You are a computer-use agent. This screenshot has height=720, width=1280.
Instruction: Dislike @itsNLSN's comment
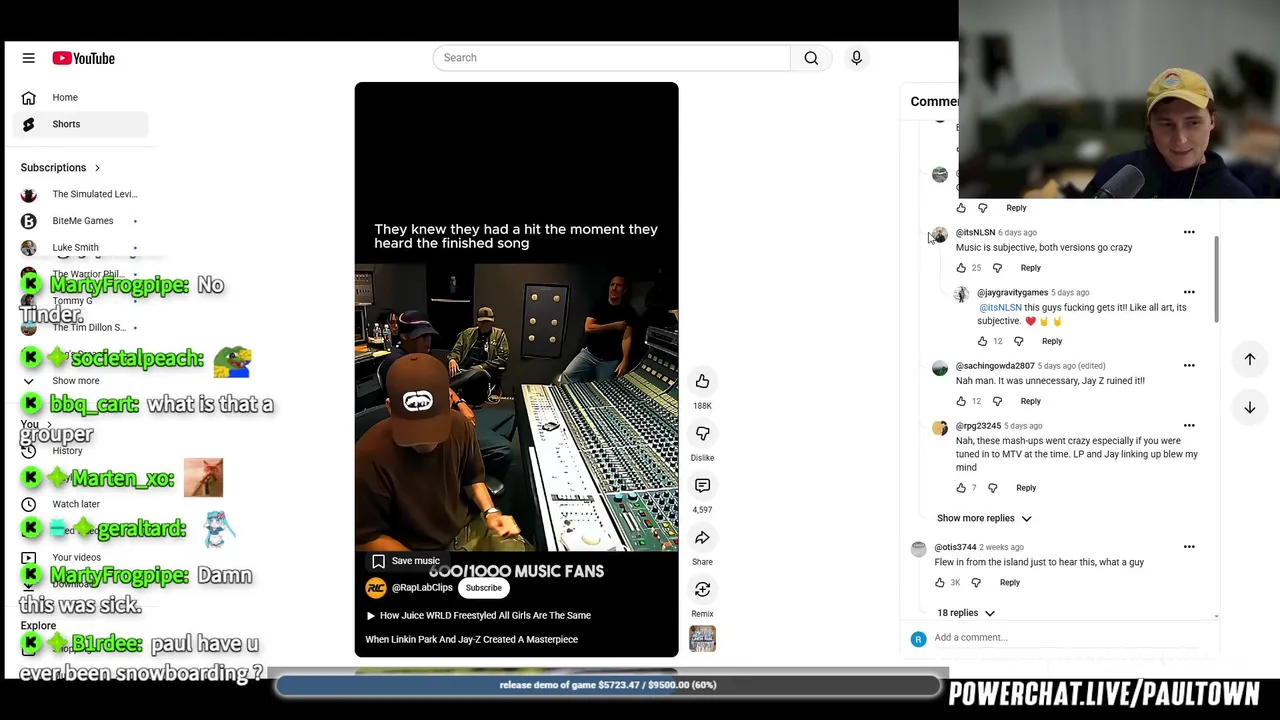[x=997, y=268]
